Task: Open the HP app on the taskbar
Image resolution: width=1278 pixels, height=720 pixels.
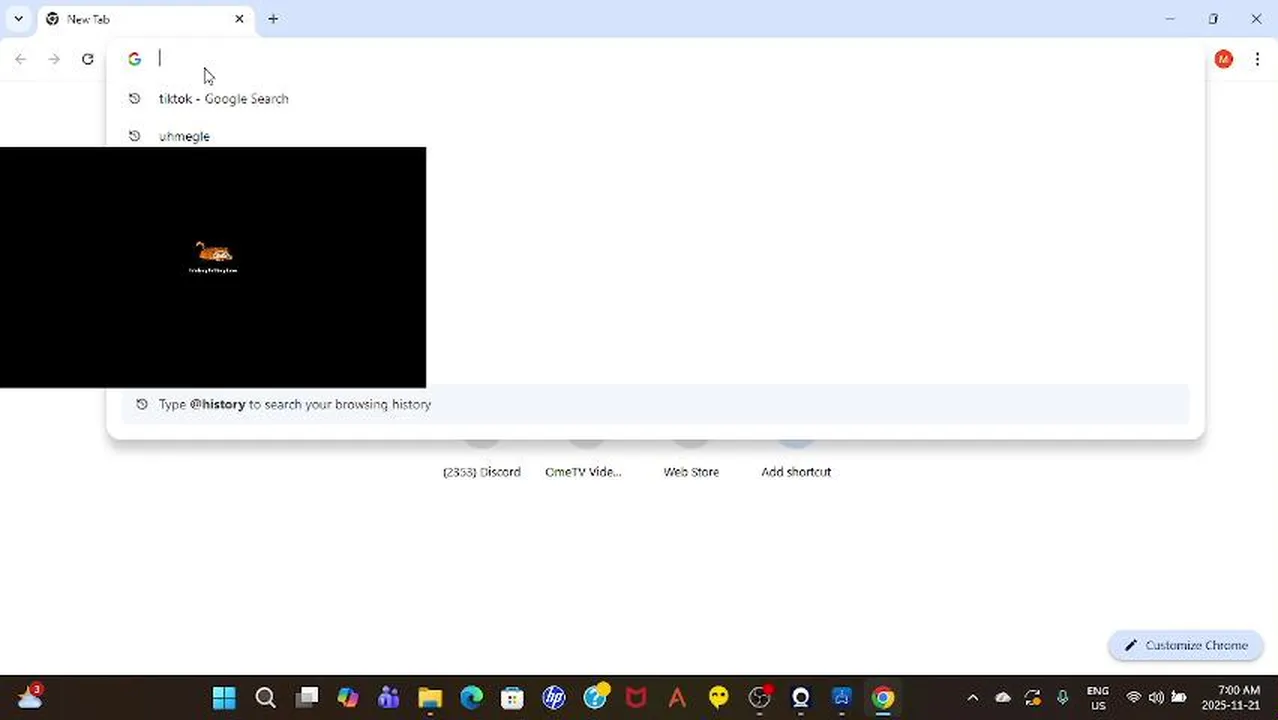Action: 553,697
